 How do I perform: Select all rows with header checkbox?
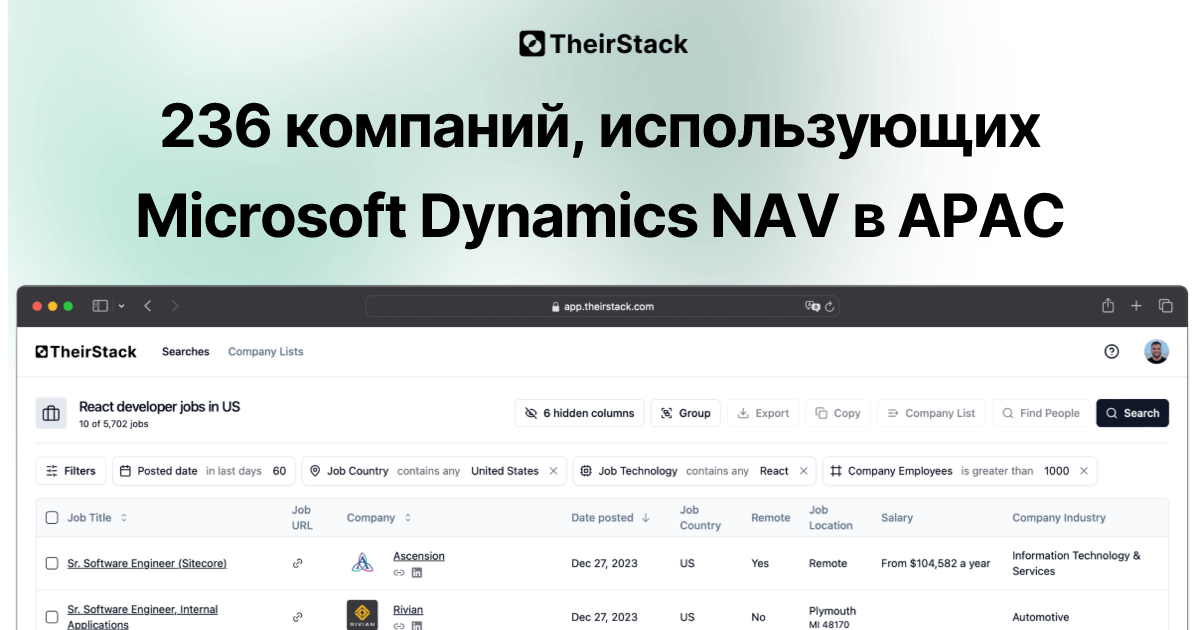52,517
